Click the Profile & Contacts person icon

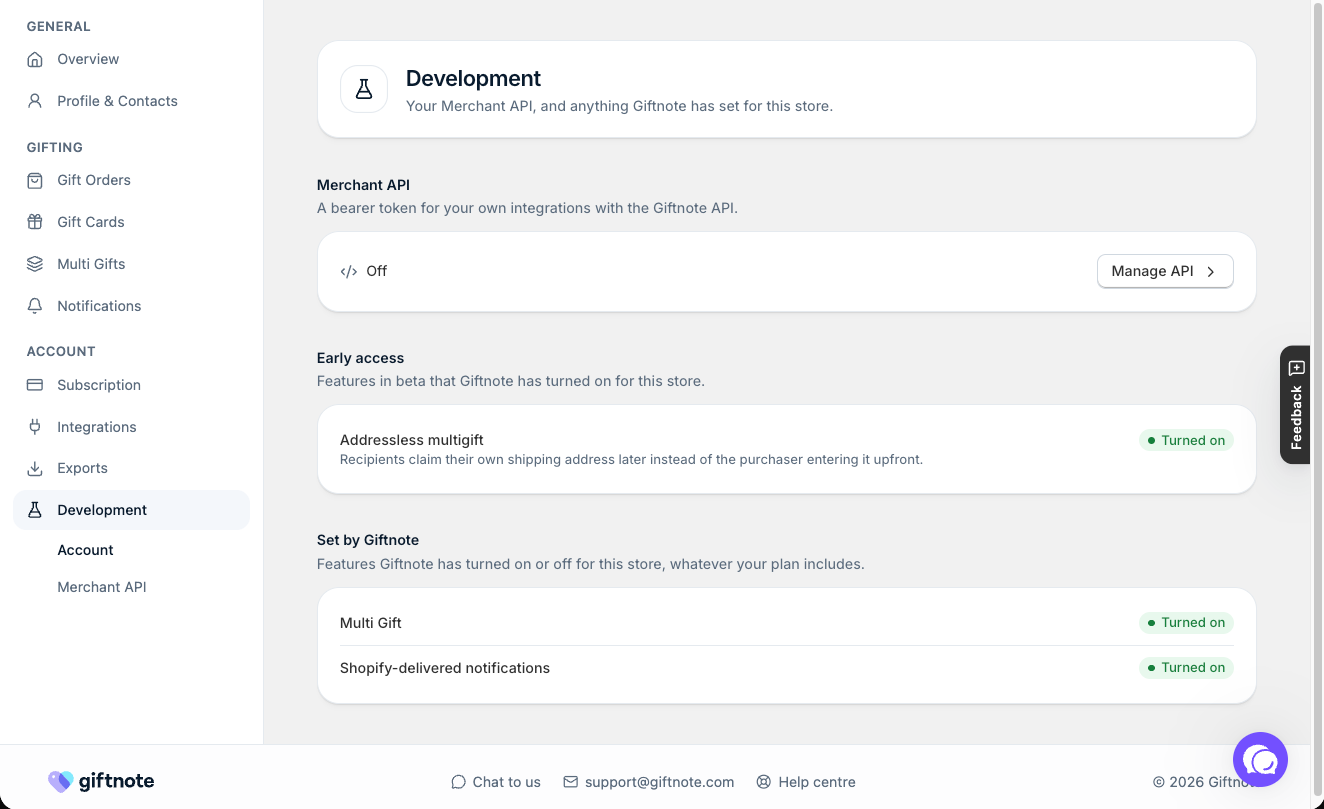[35, 101]
